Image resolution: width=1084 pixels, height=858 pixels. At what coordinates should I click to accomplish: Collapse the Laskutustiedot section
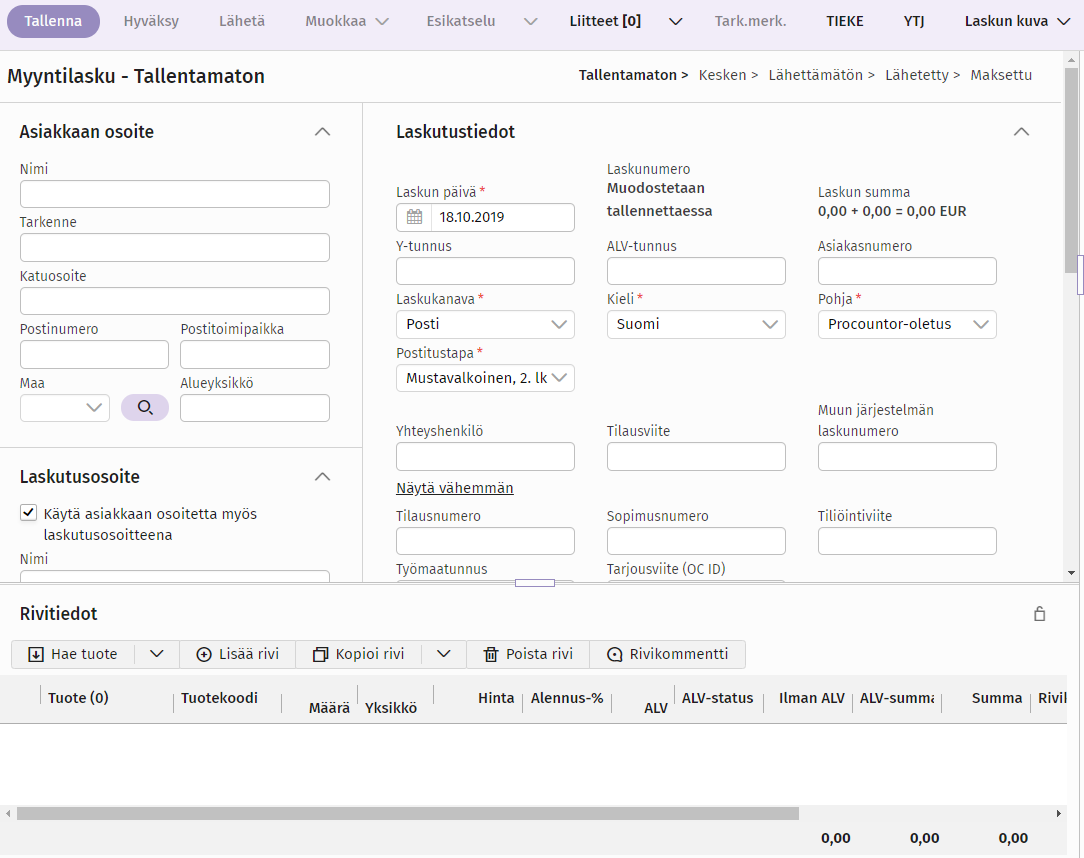(1021, 132)
